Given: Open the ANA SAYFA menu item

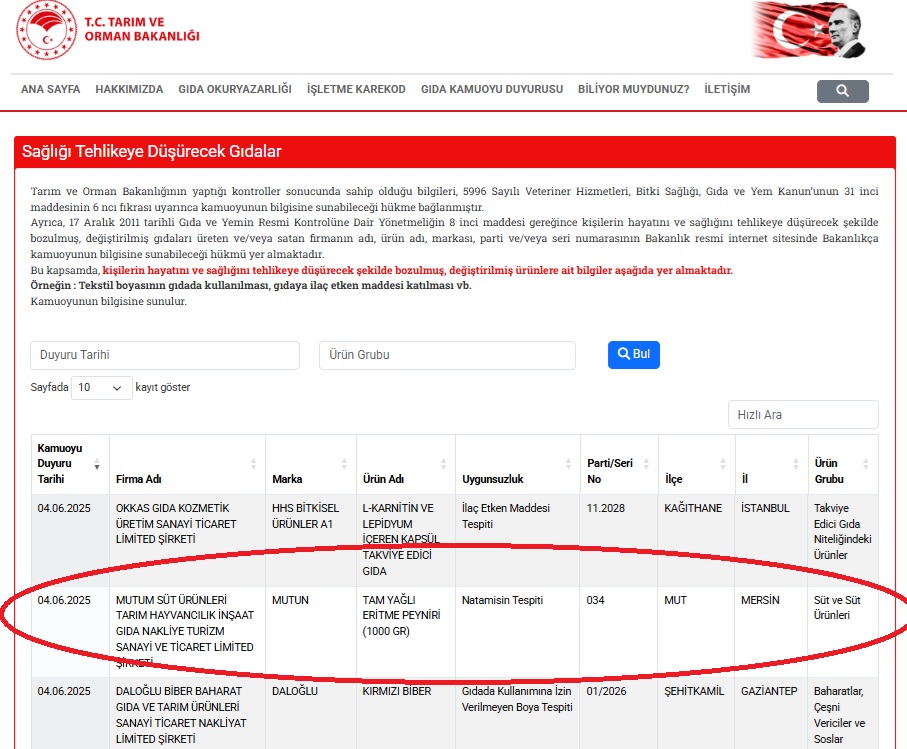Looking at the screenshot, I should click(50, 89).
